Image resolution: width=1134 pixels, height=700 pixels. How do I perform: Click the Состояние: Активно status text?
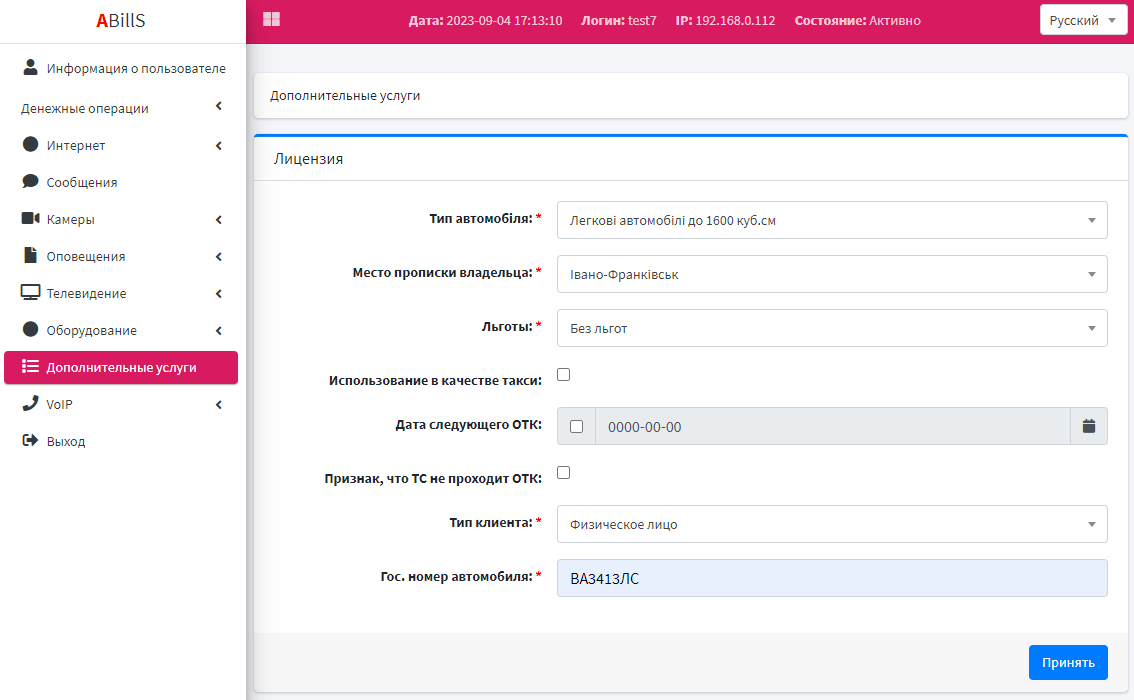point(858,20)
